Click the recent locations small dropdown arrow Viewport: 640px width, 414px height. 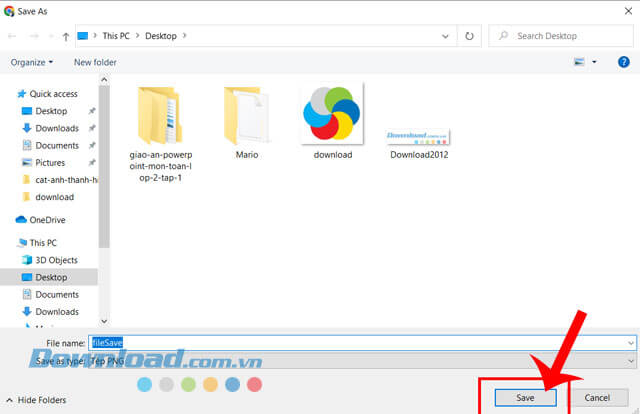[x=51, y=36]
